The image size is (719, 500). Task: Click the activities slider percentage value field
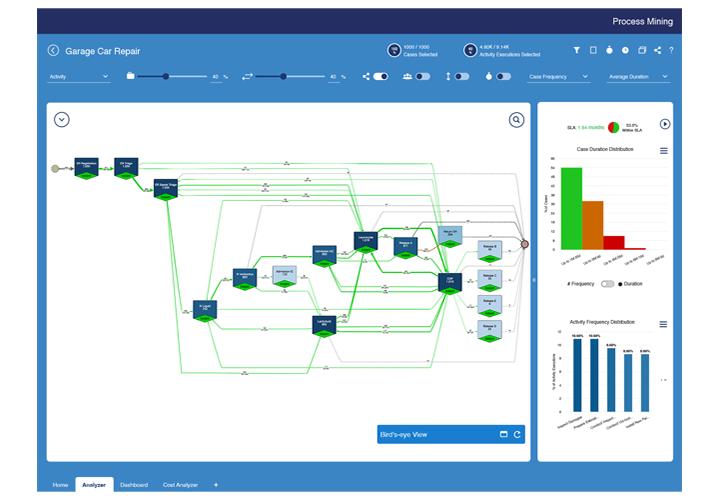tap(216, 77)
